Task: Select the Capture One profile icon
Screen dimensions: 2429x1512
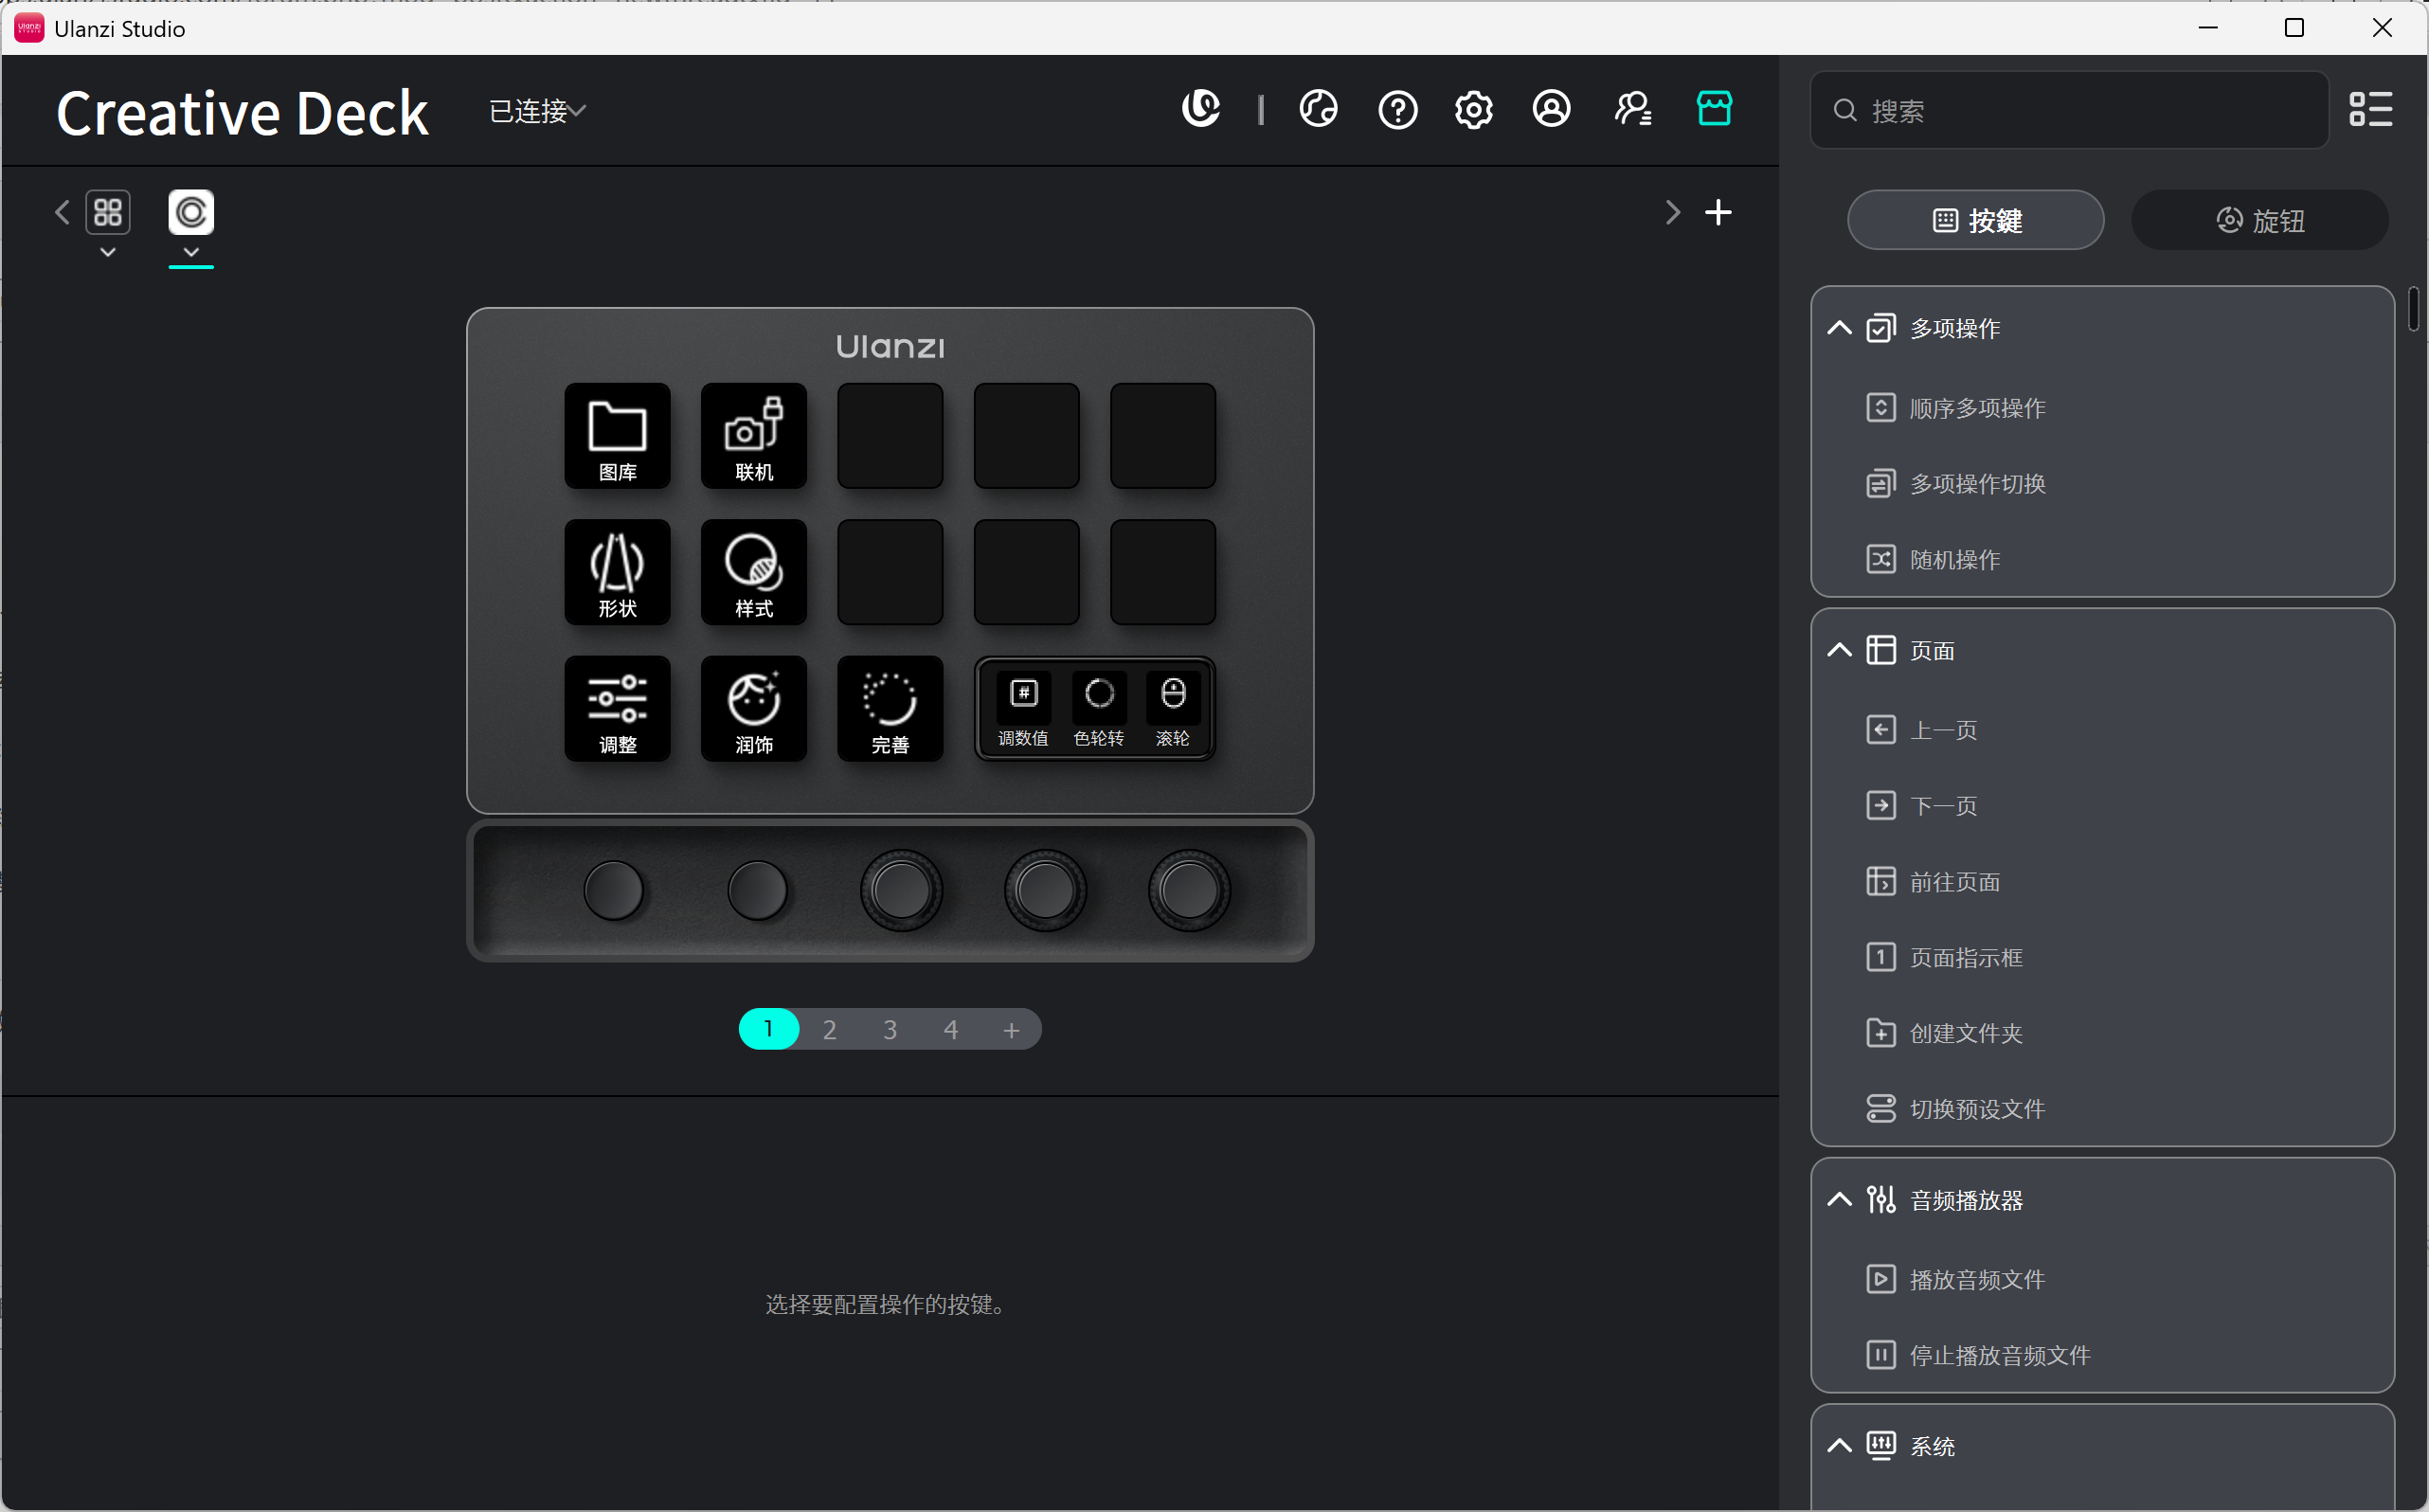Action: coord(191,212)
